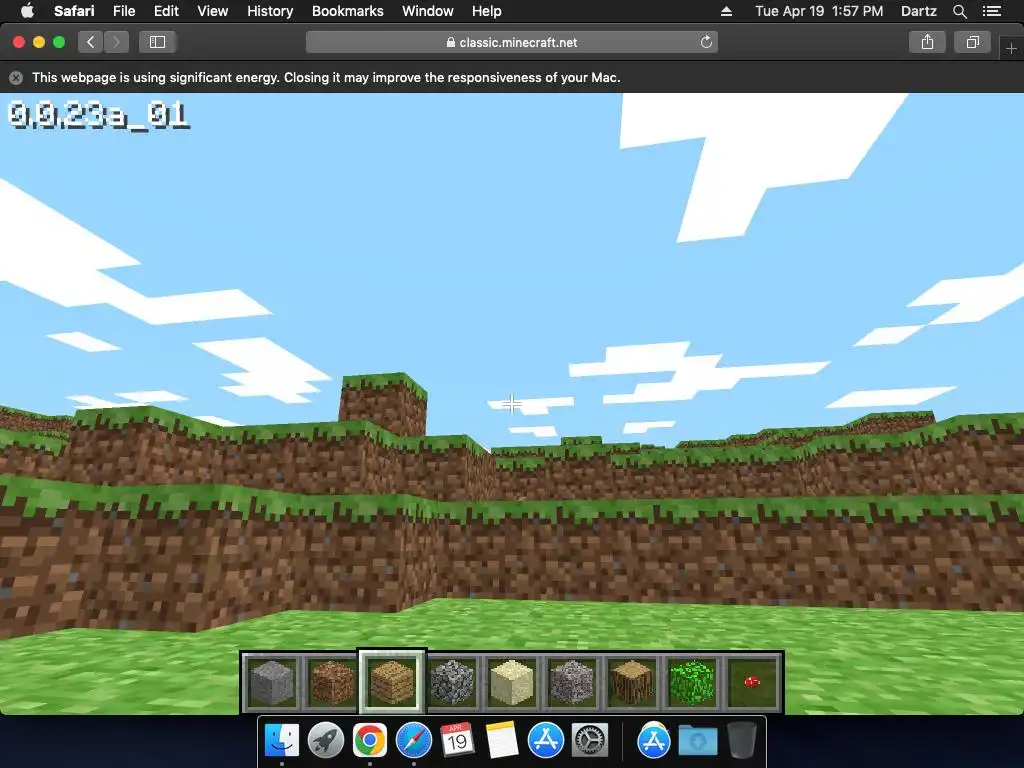Select the wooden planks block in hotbar

click(392, 682)
